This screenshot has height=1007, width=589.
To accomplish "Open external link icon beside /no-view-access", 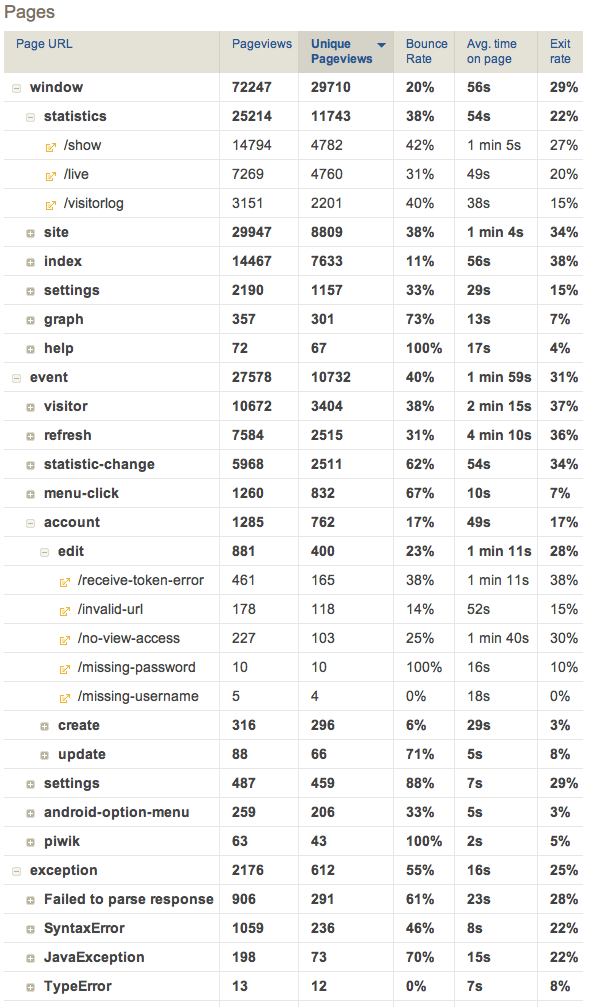I will pyautogui.click(x=65, y=640).
